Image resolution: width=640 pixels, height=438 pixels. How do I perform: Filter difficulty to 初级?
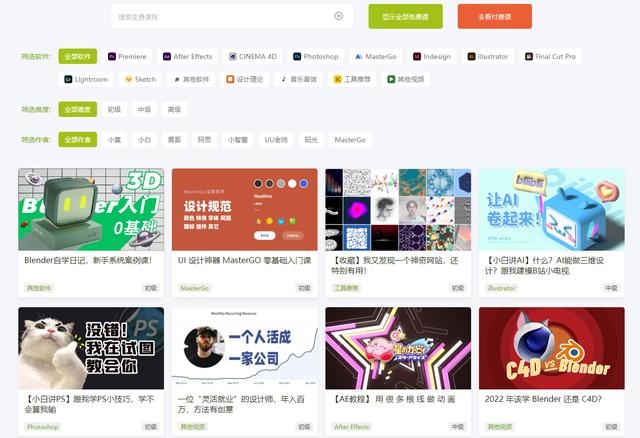[x=114, y=109]
